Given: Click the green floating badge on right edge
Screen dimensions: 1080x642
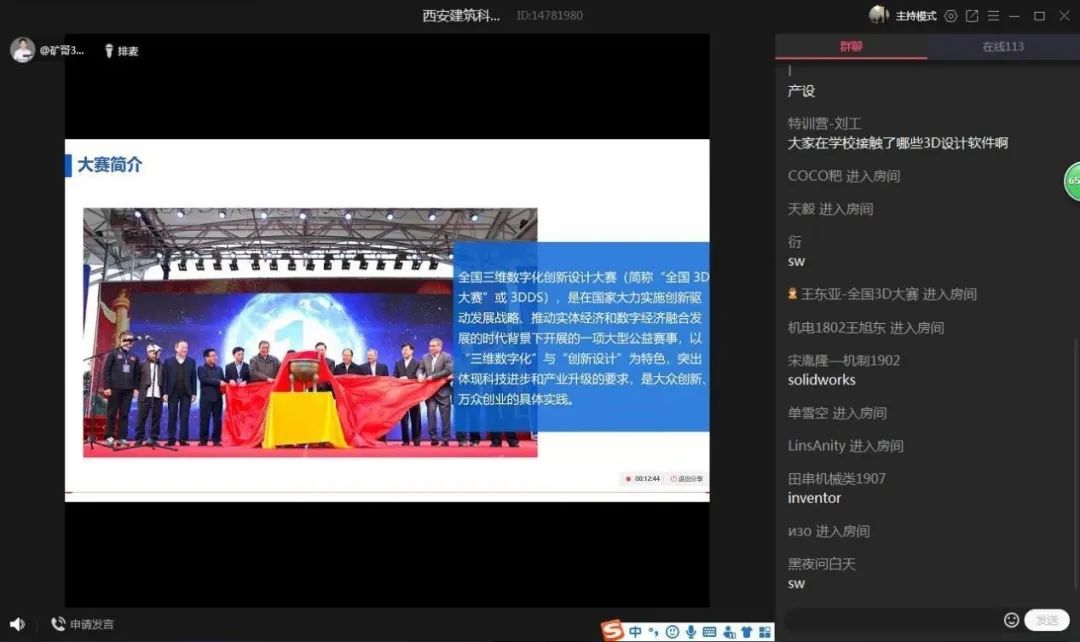Looking at the screenshot, I should [1072, 181].
